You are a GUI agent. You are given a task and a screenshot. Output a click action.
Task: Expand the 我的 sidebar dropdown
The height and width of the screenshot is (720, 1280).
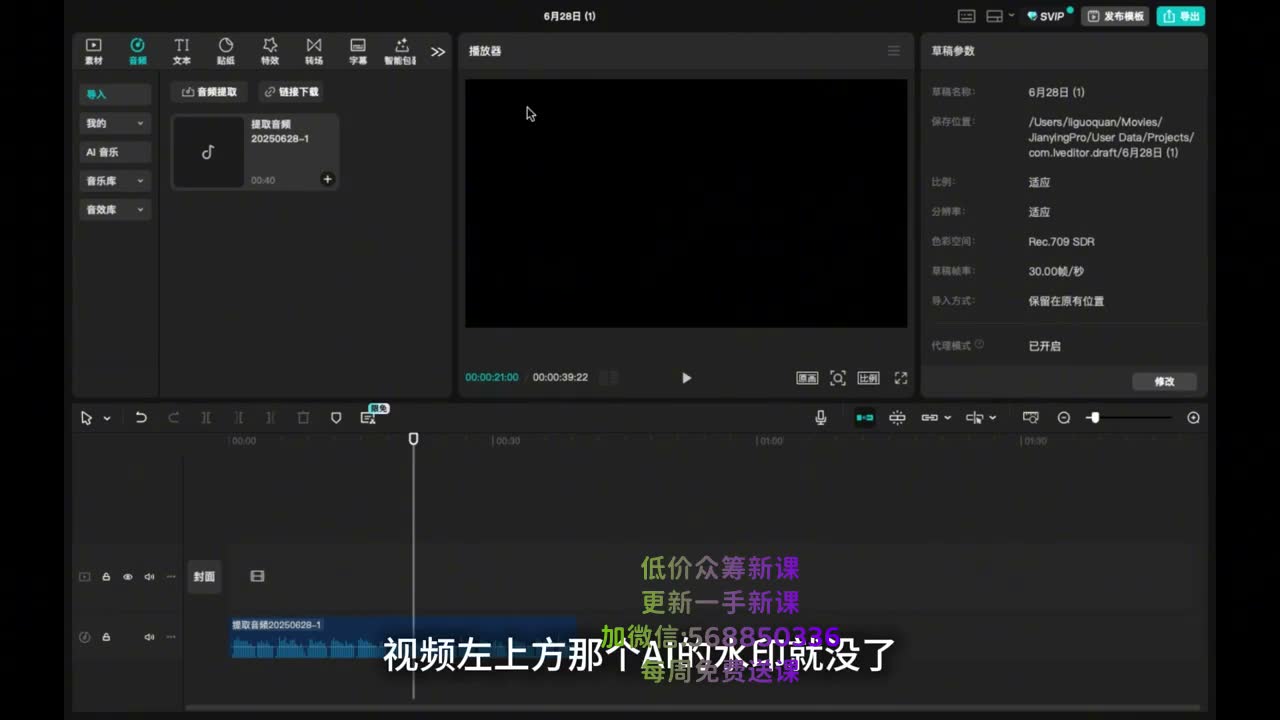pyautogui.click(x=115, y=123)
